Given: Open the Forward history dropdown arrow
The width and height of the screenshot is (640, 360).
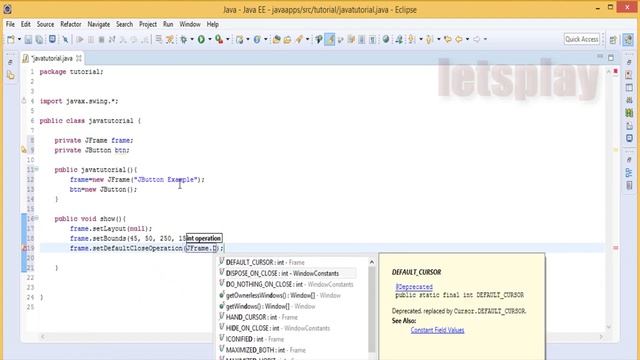Looking at the screenshot, I should (485, 40).
